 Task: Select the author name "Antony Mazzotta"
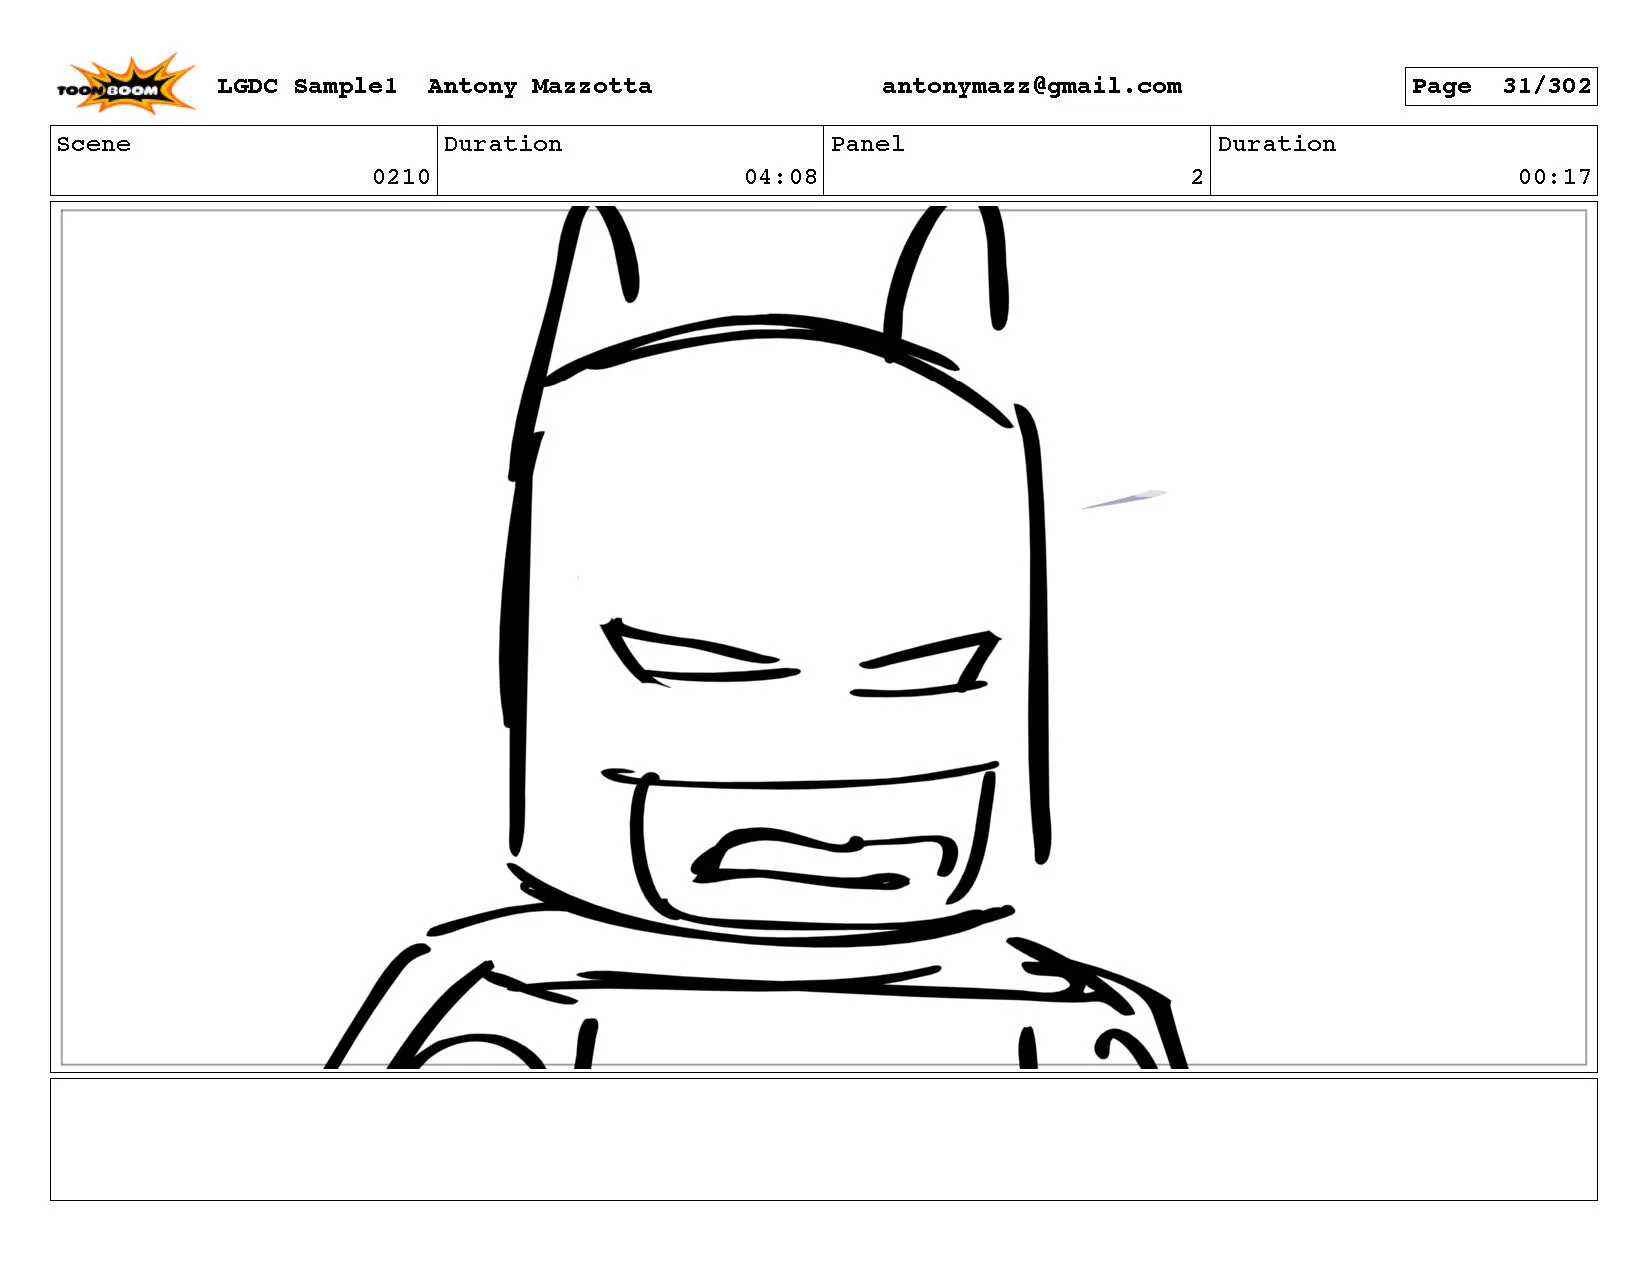(x=540, y=86)
